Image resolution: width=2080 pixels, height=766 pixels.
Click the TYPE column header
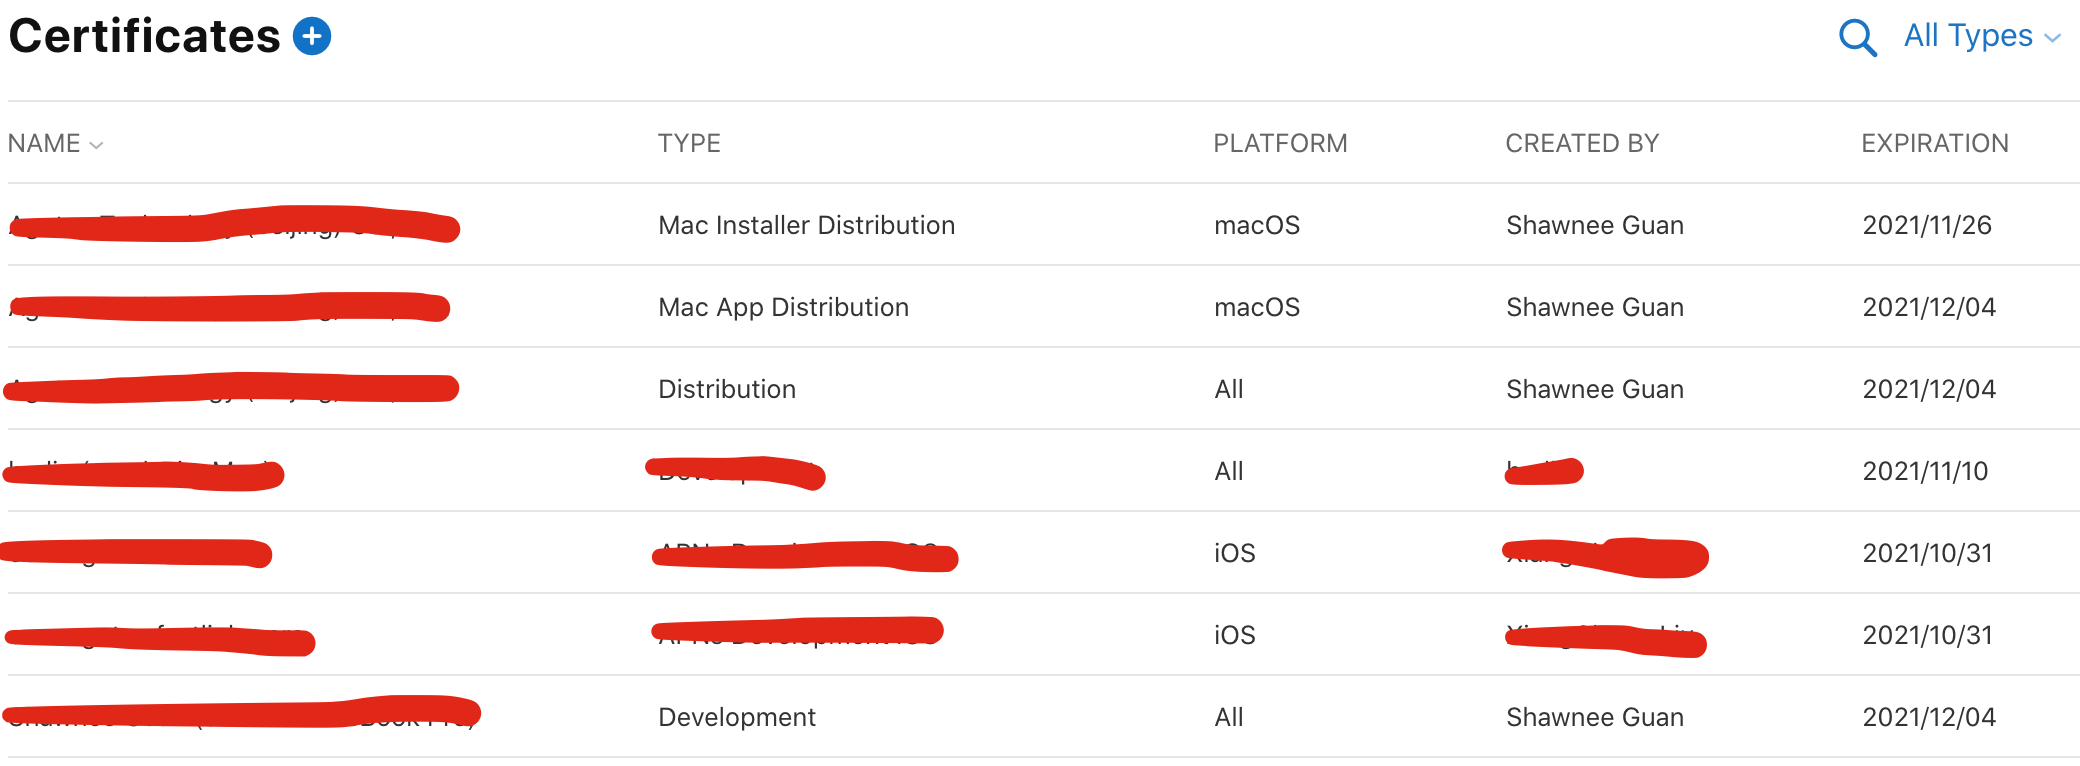pyautogui.click(x=689, y=143)
